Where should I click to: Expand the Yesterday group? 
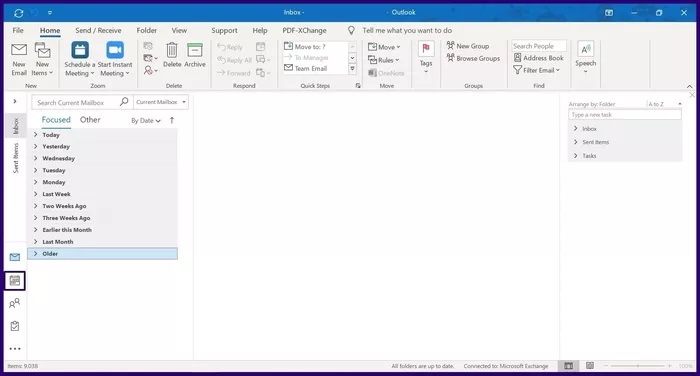coord(35,146)
